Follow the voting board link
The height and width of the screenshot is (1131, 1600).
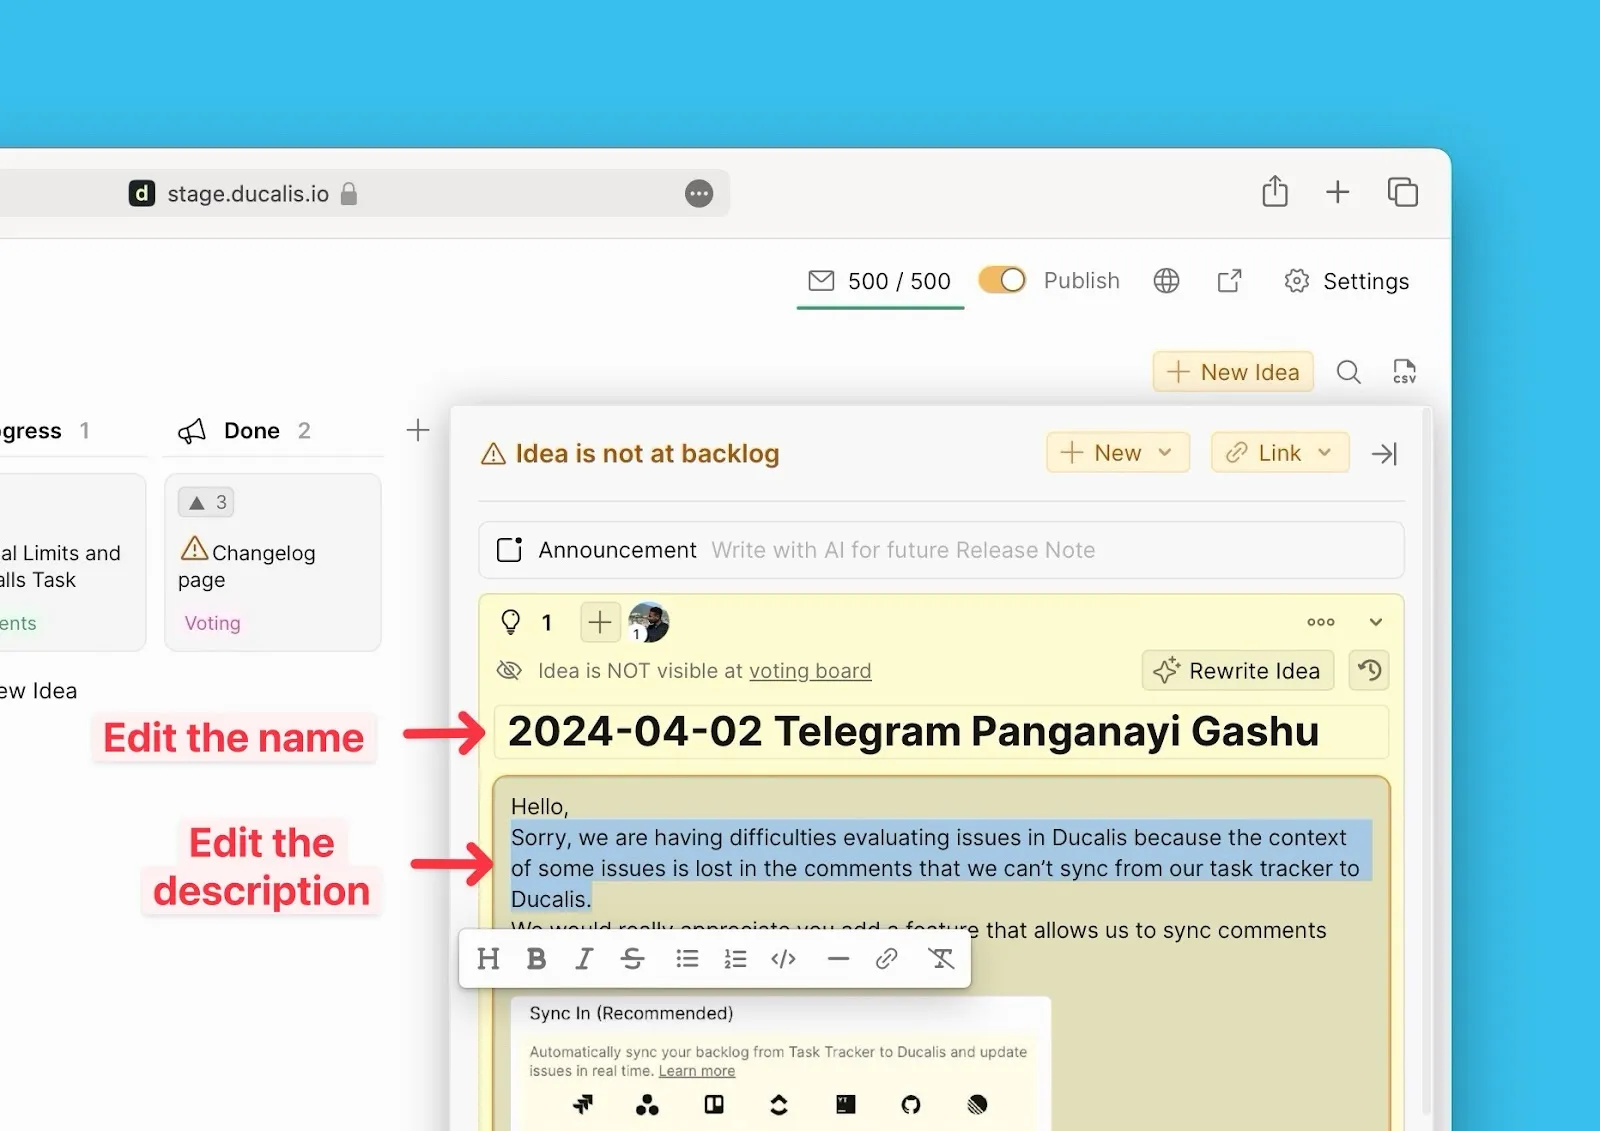810,671
